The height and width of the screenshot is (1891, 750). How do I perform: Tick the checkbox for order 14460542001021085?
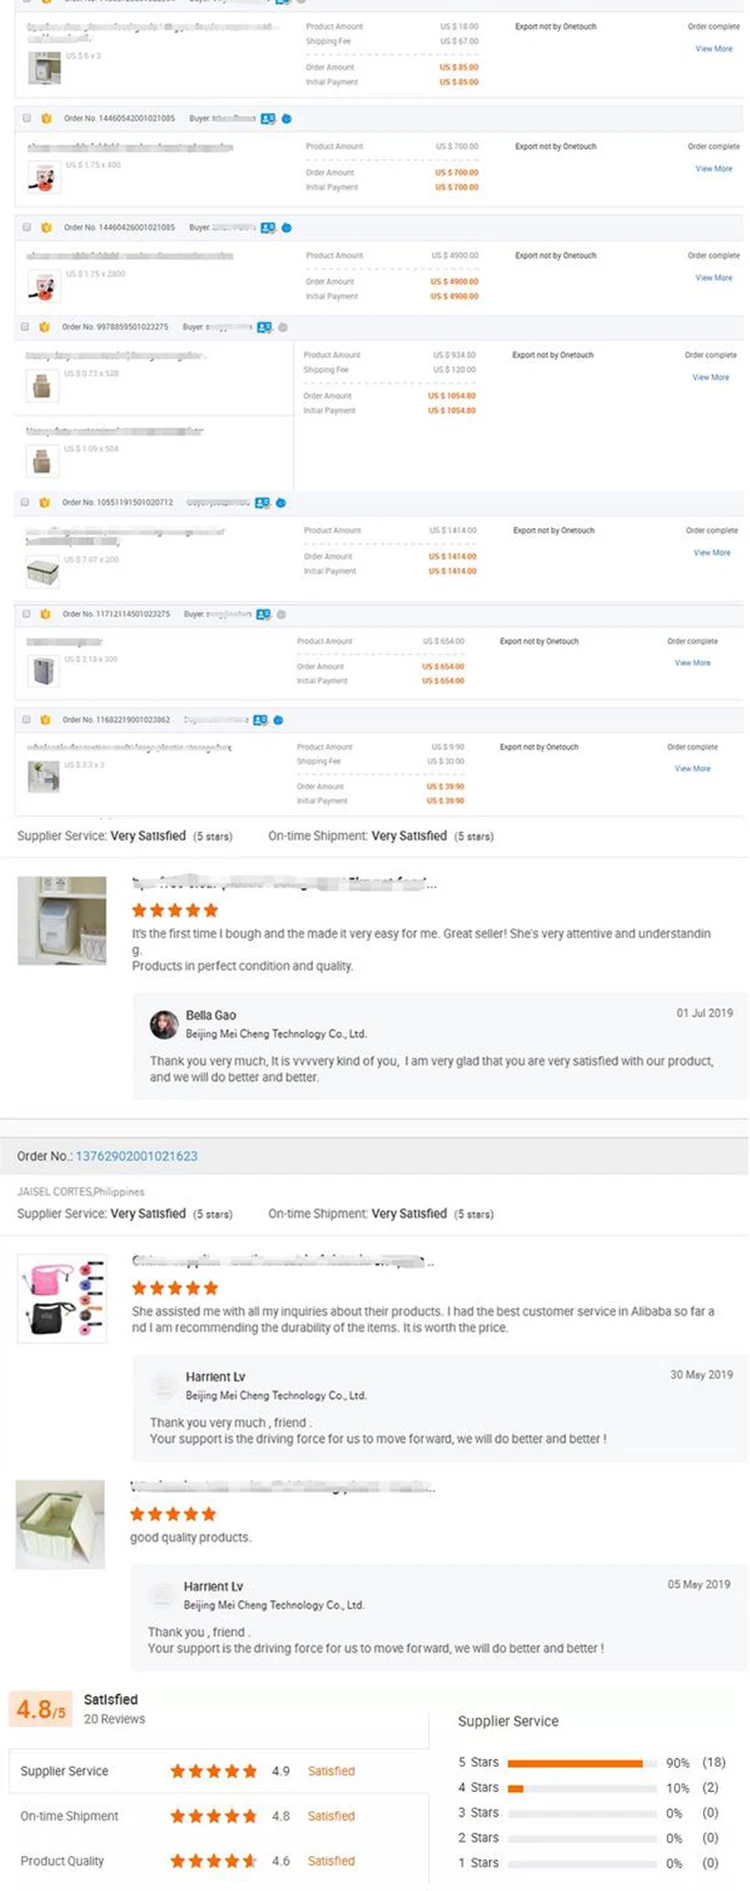point(27,118)
